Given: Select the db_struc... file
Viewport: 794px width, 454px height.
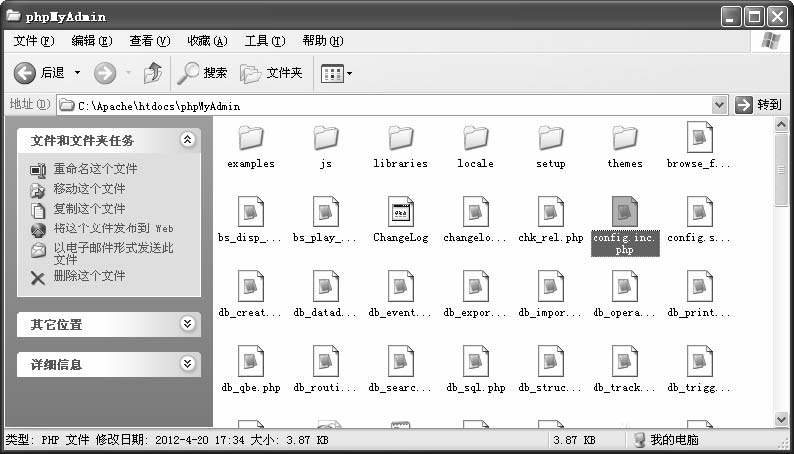Looking at the screenshot, I should coord(550,369).
